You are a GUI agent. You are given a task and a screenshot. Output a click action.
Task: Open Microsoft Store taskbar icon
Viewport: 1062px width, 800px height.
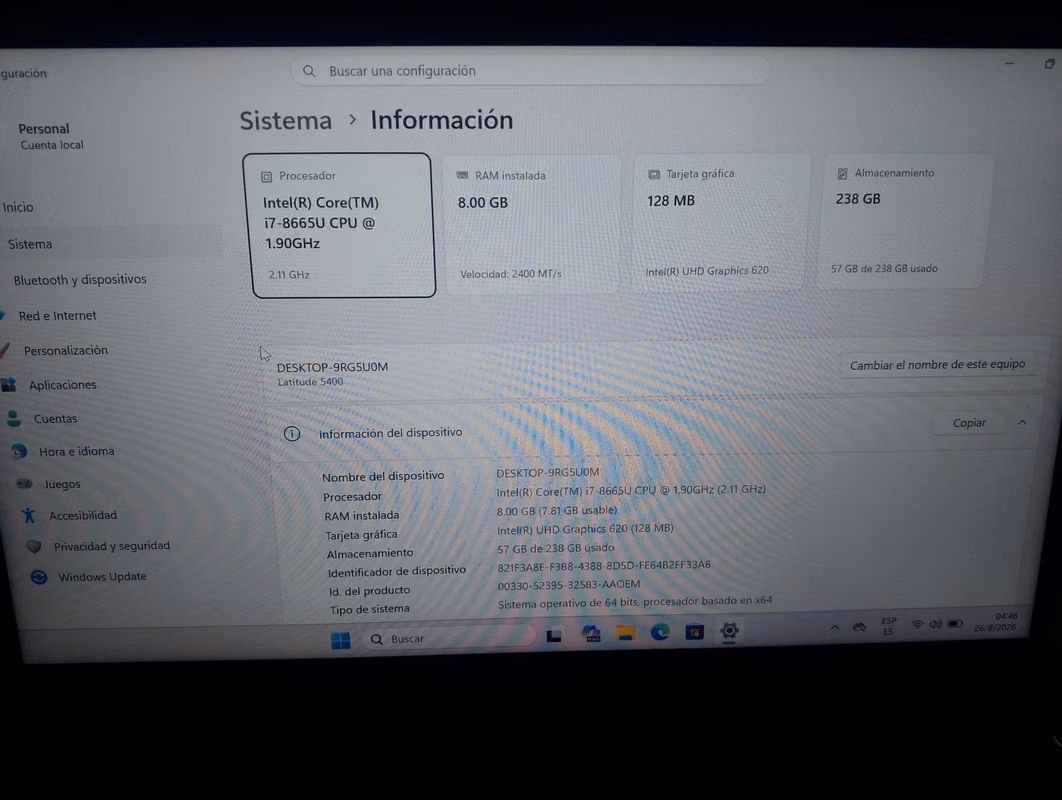[694, 632]
